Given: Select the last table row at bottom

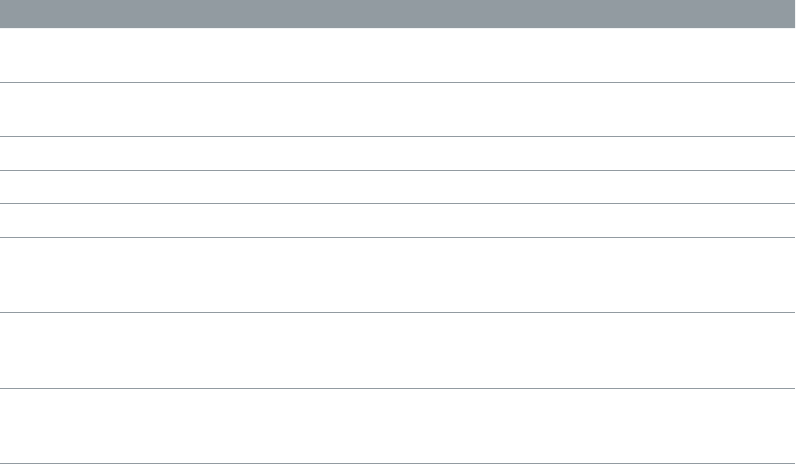Looking at the screenshot, I should [398, 425].
